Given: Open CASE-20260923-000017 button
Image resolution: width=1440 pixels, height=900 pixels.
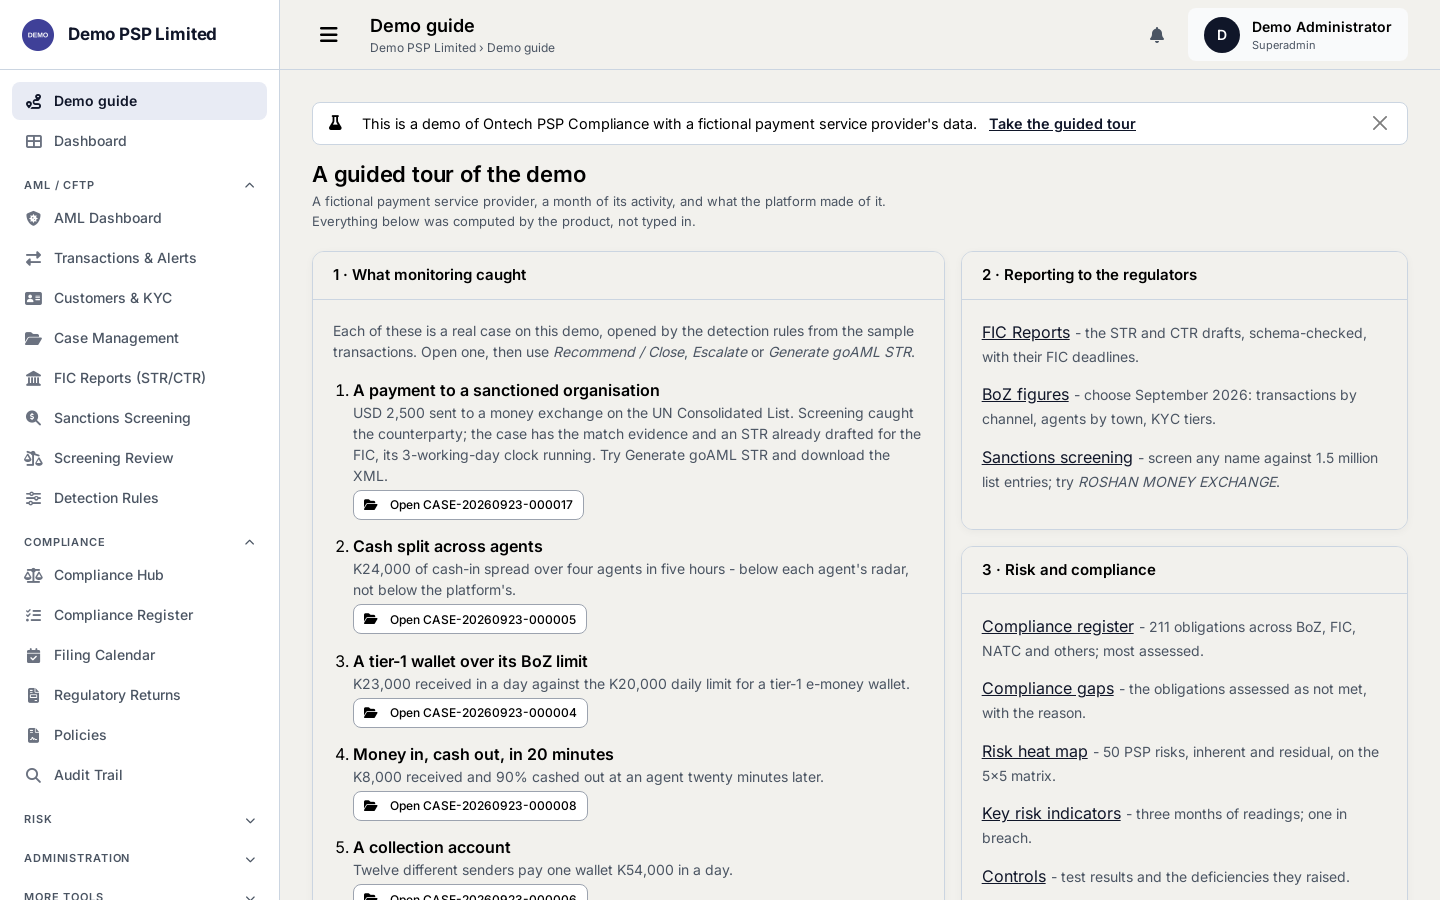Looking at the screenshot, I should 468,505.
